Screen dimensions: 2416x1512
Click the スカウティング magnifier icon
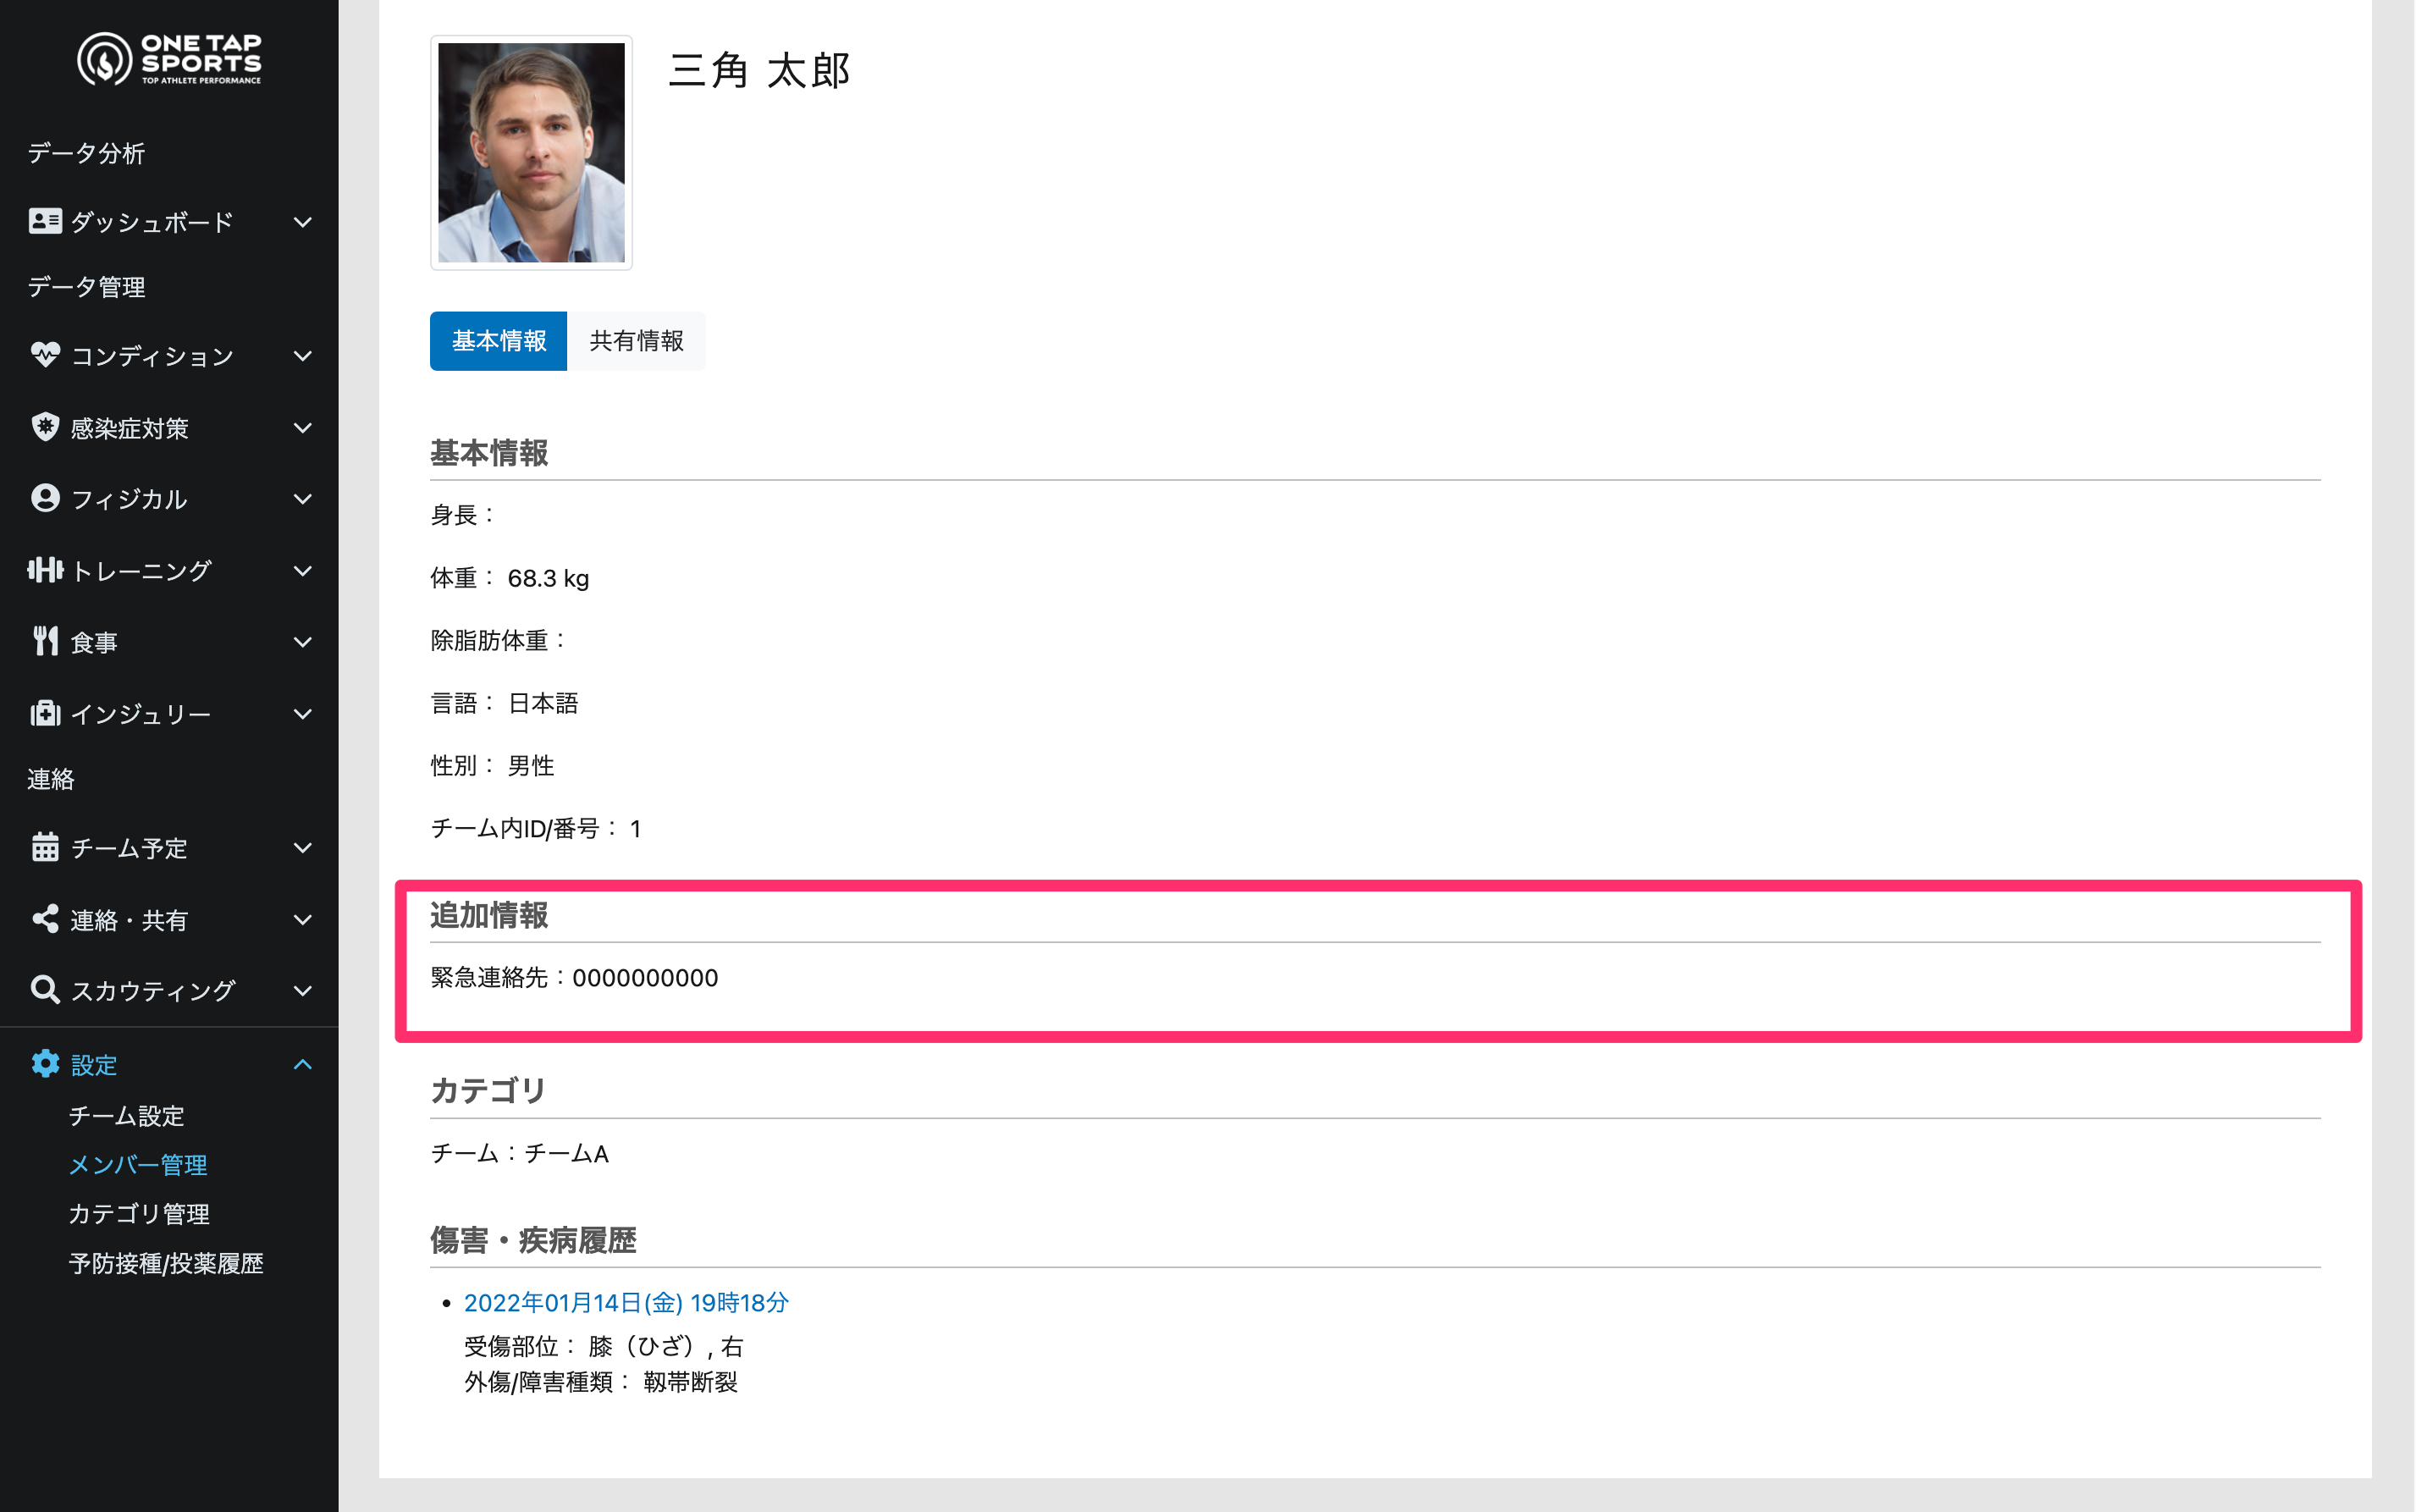tap(45, 990)
